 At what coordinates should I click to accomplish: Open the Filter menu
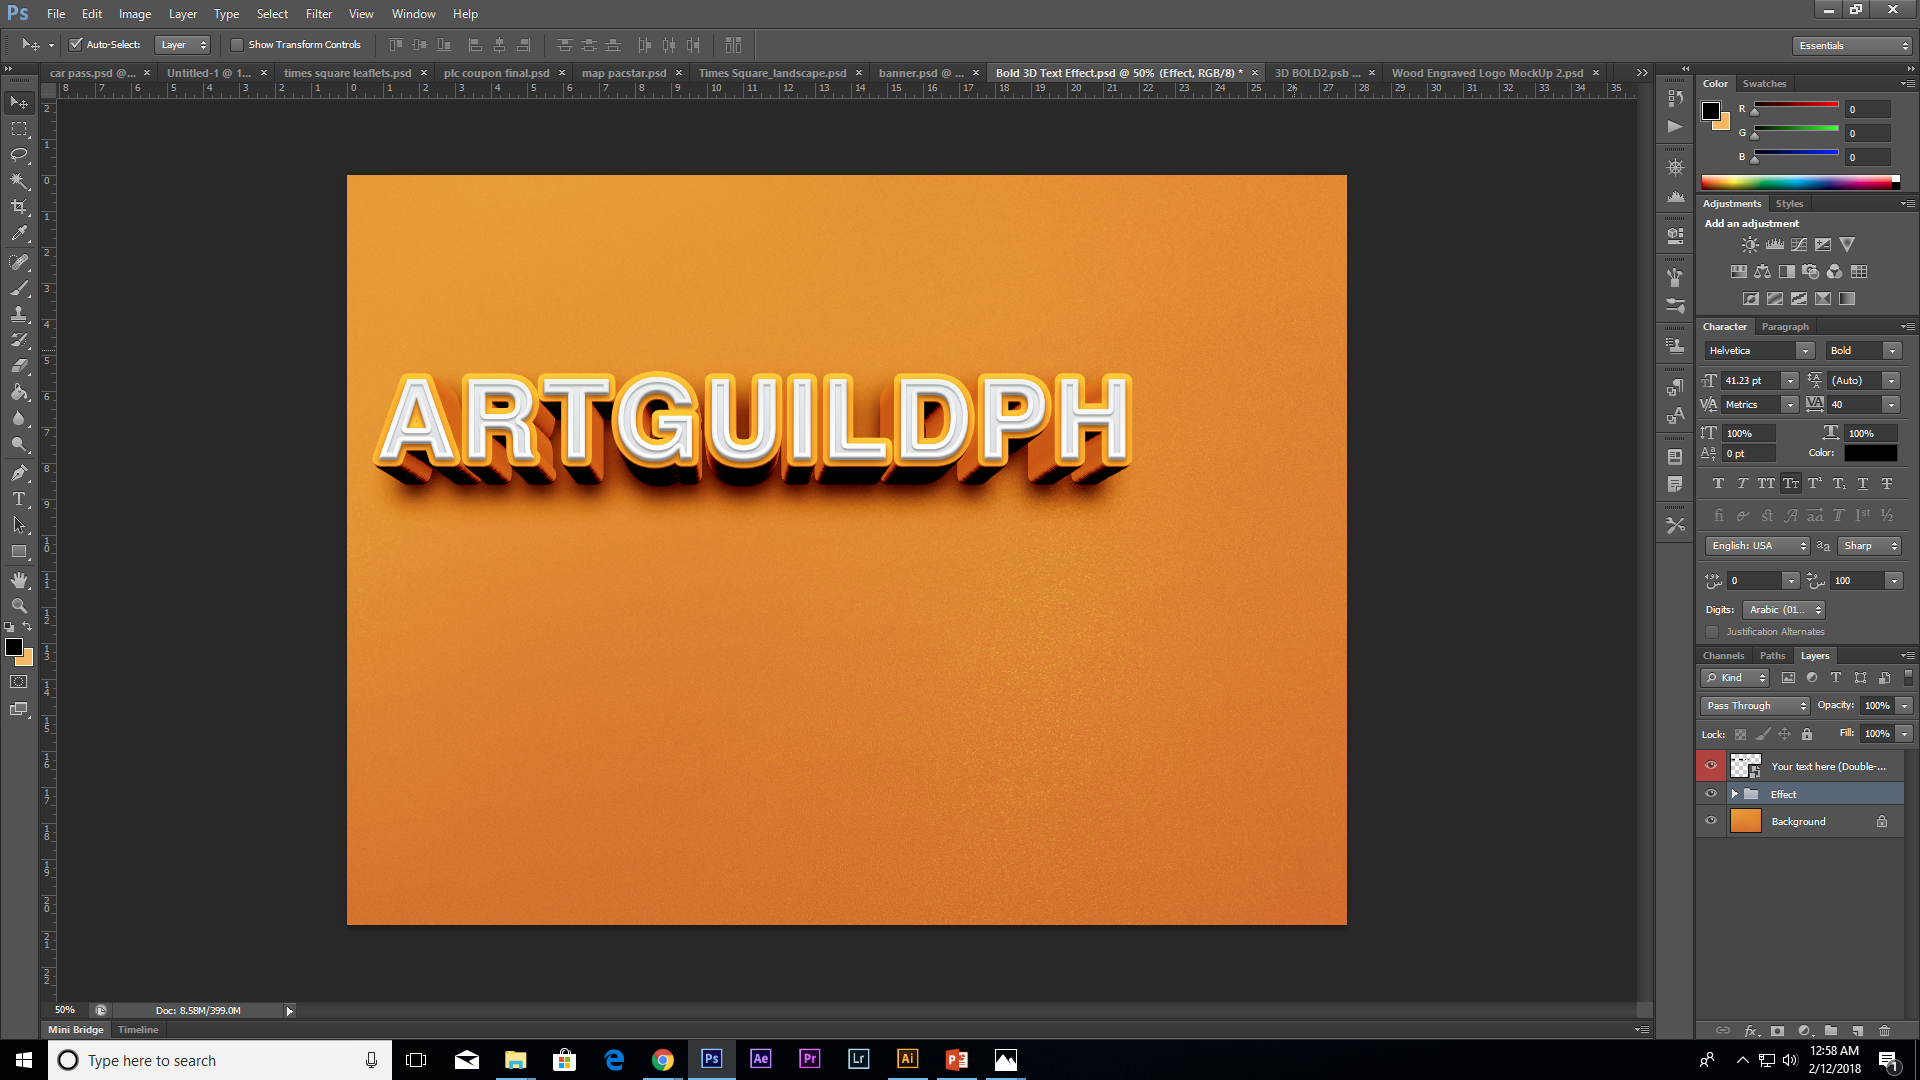319,14
